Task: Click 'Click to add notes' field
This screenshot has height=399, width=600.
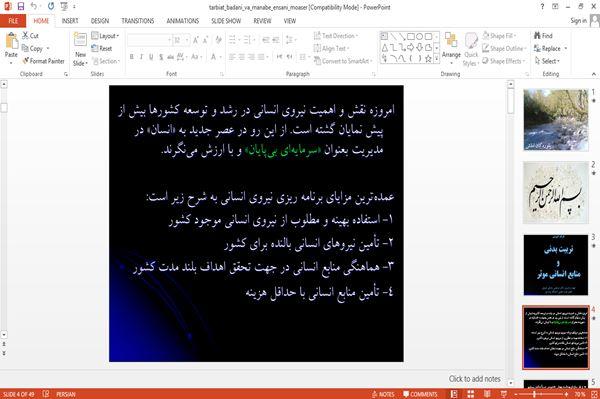Action: pos(474,379)
